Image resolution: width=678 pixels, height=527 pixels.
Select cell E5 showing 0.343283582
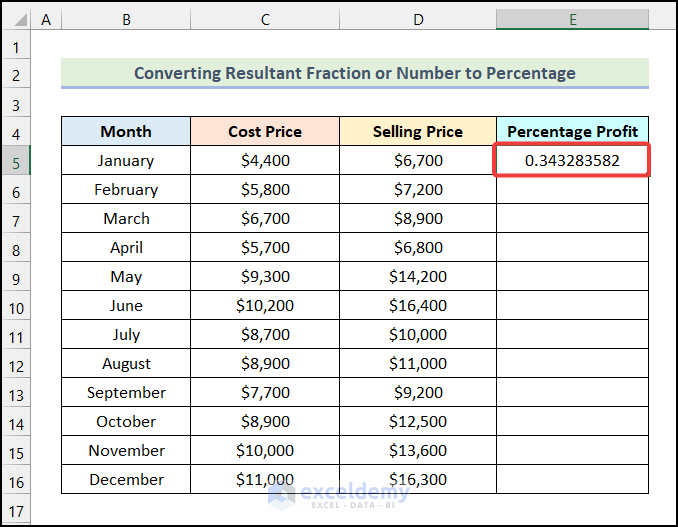pyautogui.click(x=572, y=160)
